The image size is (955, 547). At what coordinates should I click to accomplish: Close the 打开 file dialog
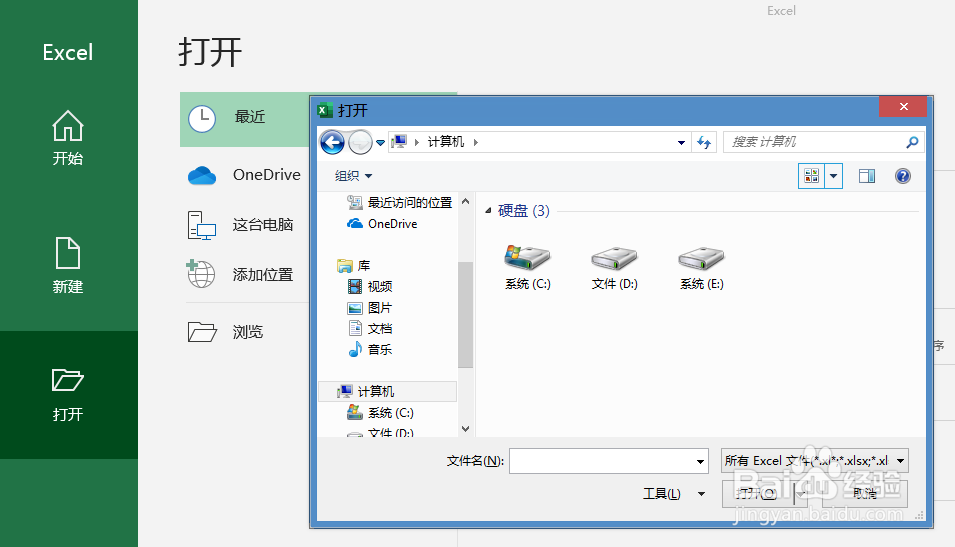click(903, 107)
